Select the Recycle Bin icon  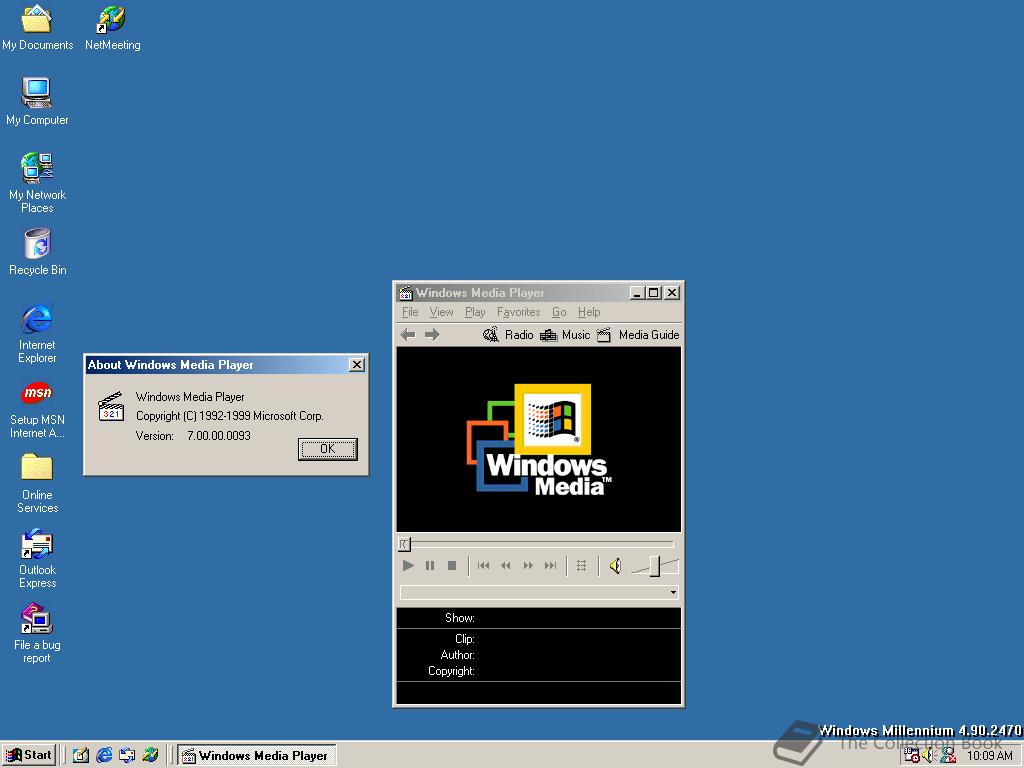(37, 252)
